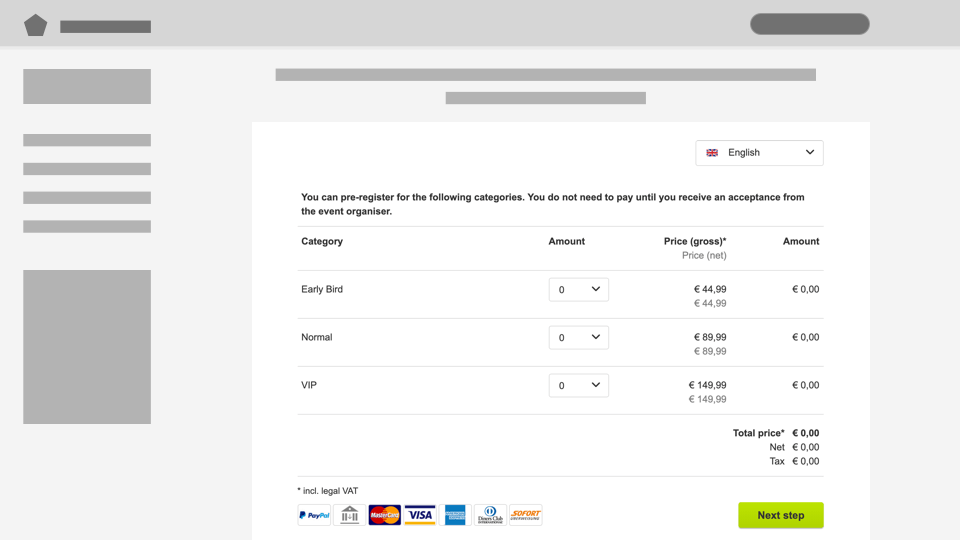Click the first sidebar menu item

(x=87, y=141)
